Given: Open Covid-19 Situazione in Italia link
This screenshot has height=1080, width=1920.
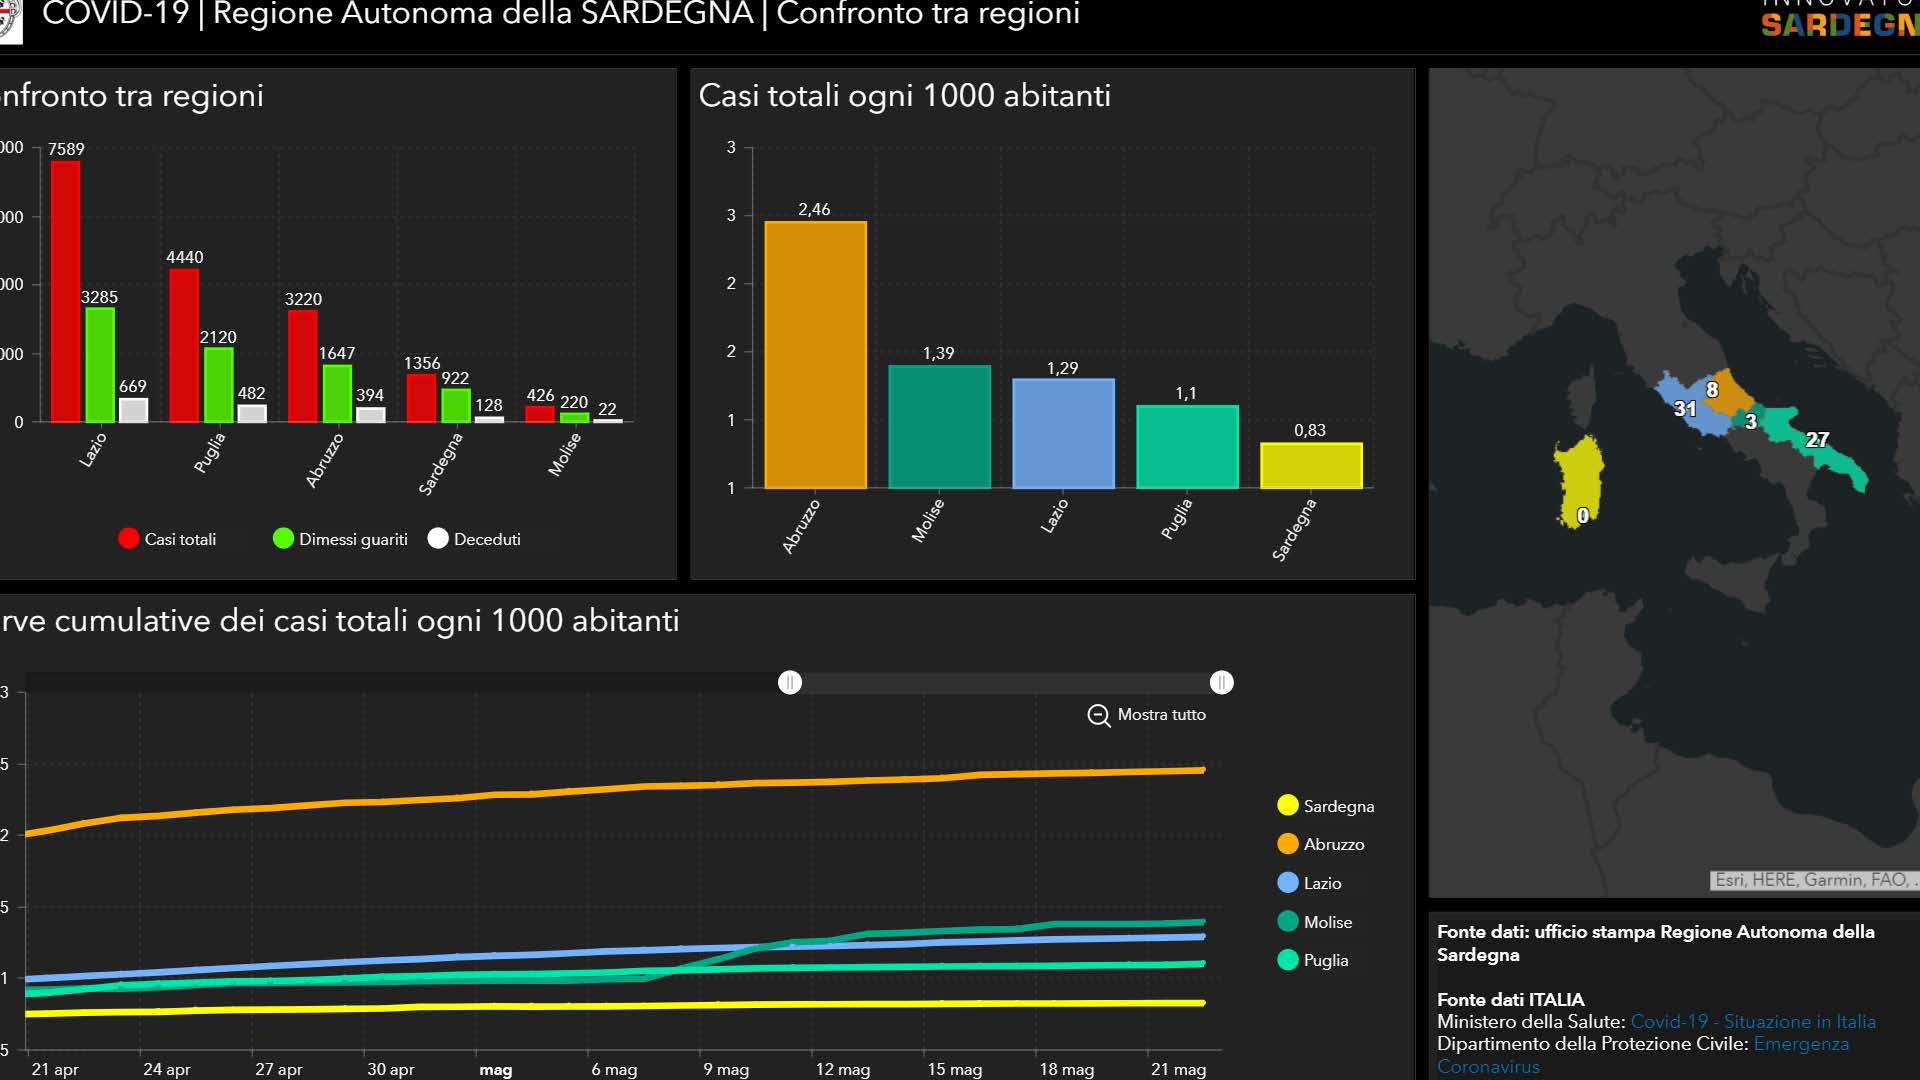Looking at the screenshot, I should (1752, 1022).
